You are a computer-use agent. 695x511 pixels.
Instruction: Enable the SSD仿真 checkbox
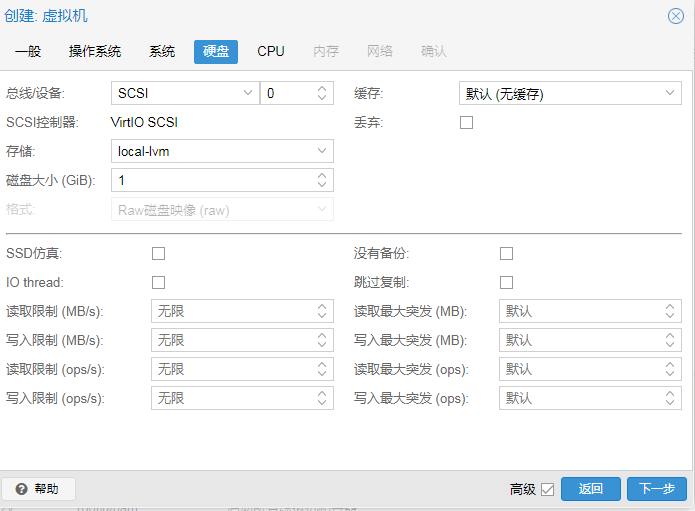(158, 254)
